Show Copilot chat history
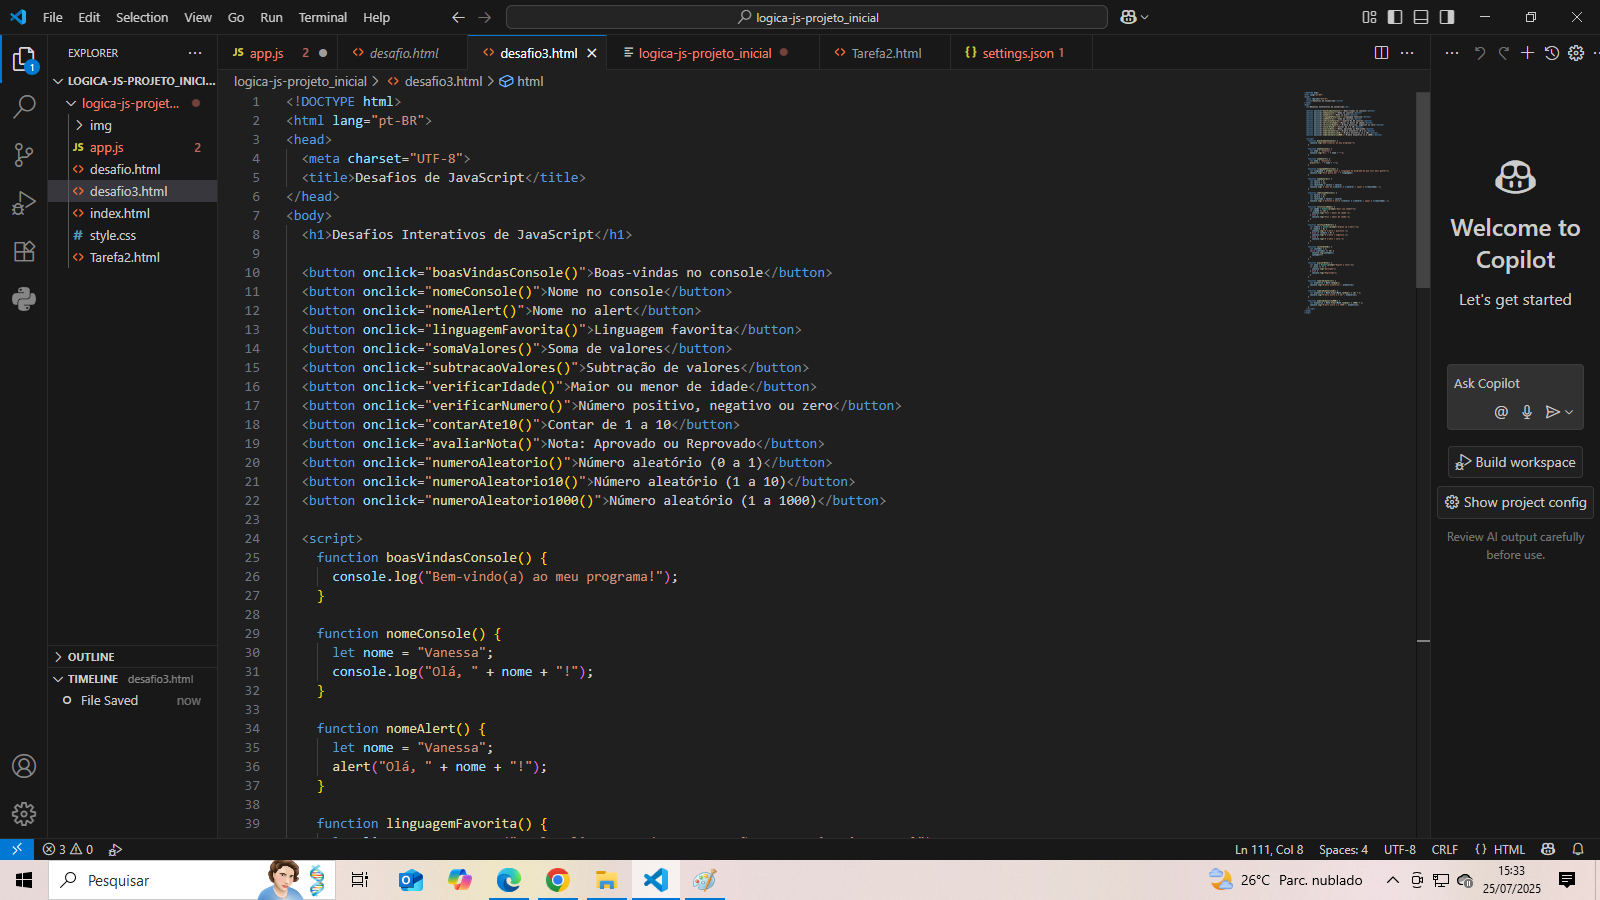This screenshot has height=900, width=1600. pyautogui.click(x=1551, y=53)
